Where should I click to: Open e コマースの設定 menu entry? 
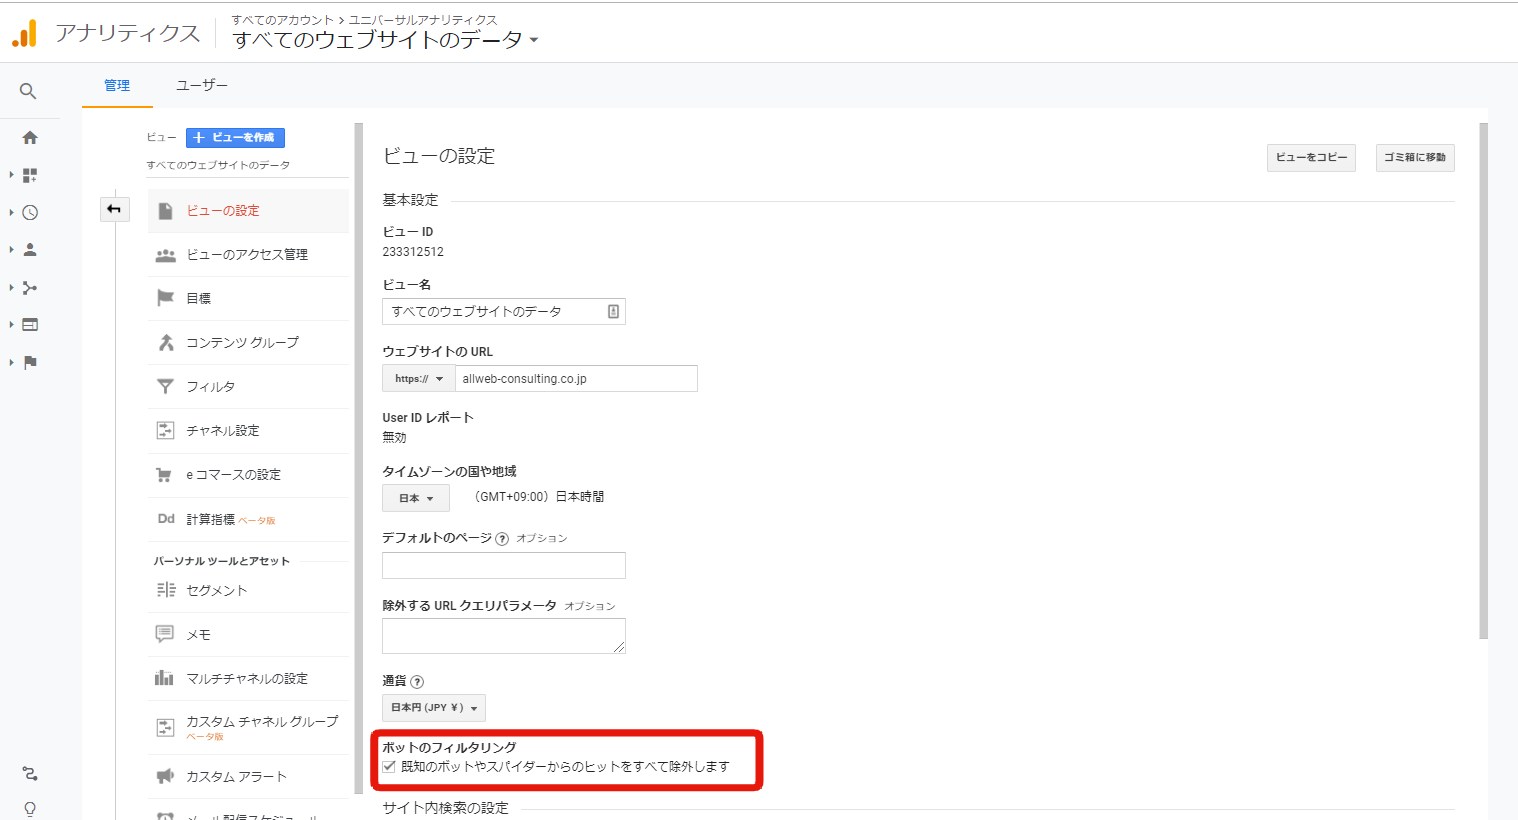(x=249, y=475)
